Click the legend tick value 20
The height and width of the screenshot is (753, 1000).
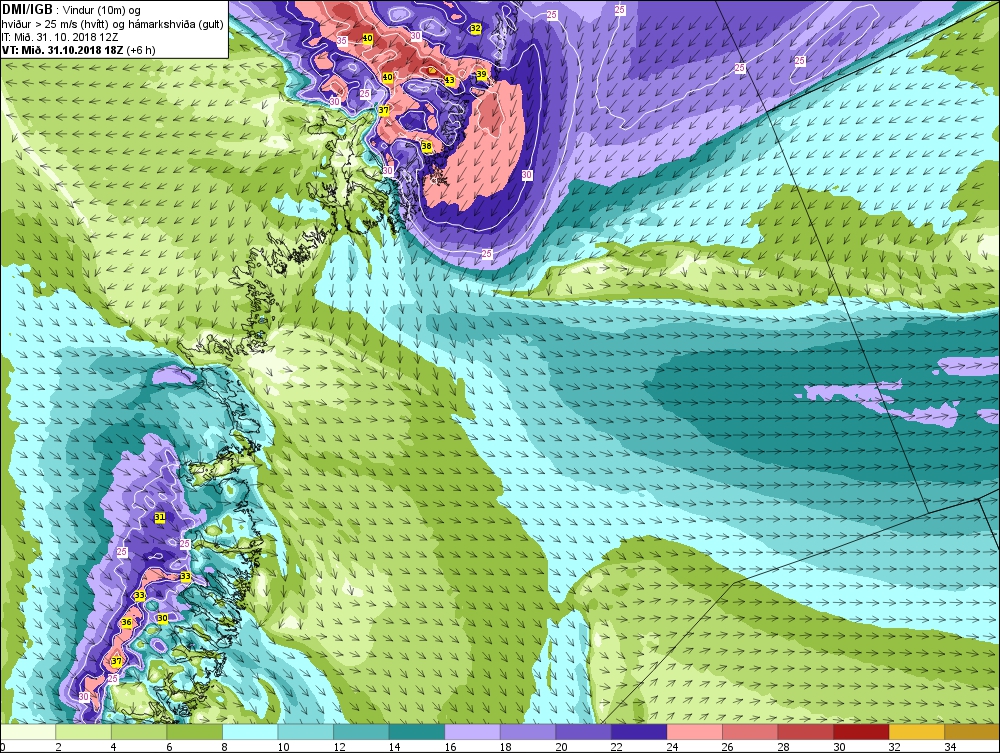pos(561,747)
